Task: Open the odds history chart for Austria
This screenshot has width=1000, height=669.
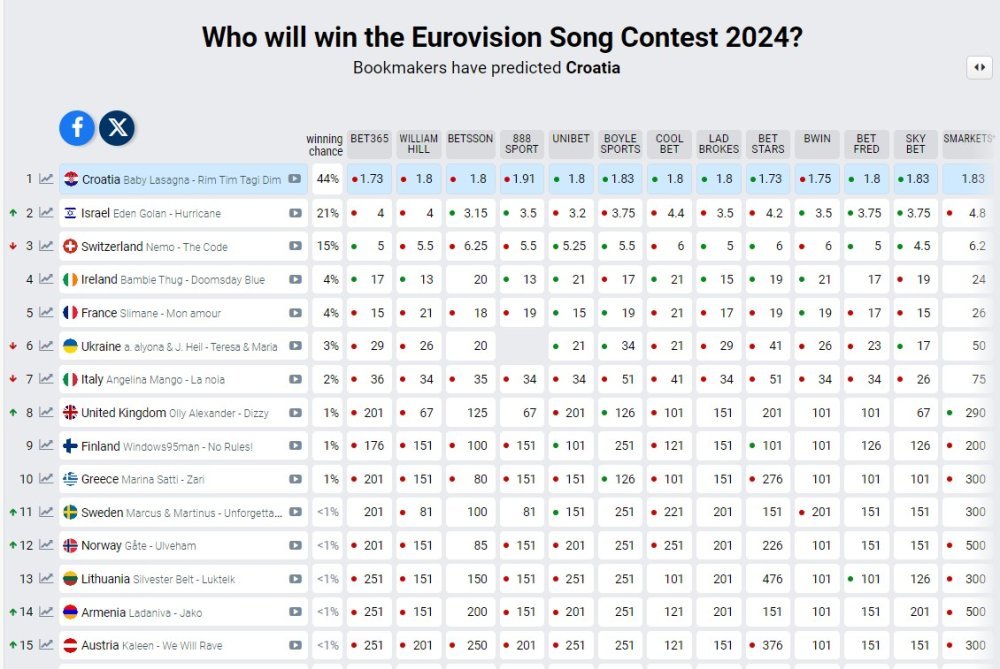Action: point(46,645)
